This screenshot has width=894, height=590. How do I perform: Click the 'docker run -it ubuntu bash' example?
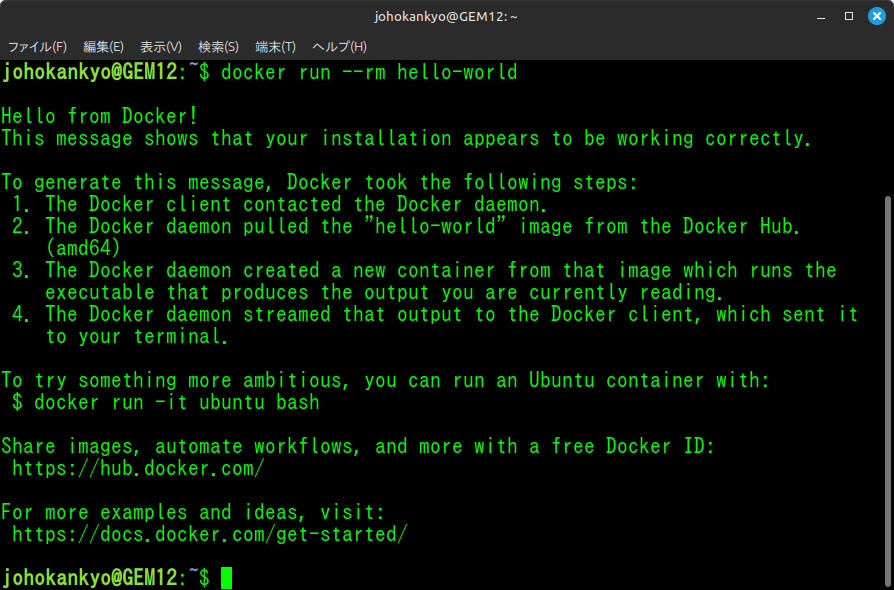(177, 402)
